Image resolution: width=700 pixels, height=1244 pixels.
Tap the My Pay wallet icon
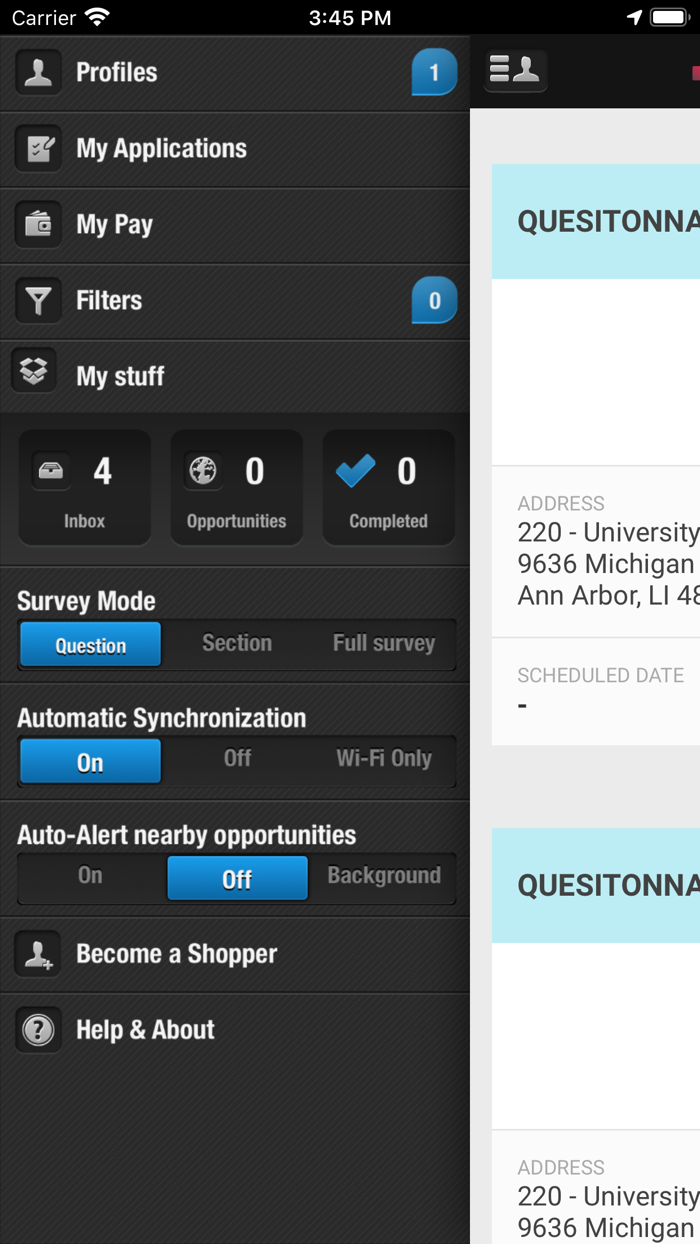tap(38, 224)
